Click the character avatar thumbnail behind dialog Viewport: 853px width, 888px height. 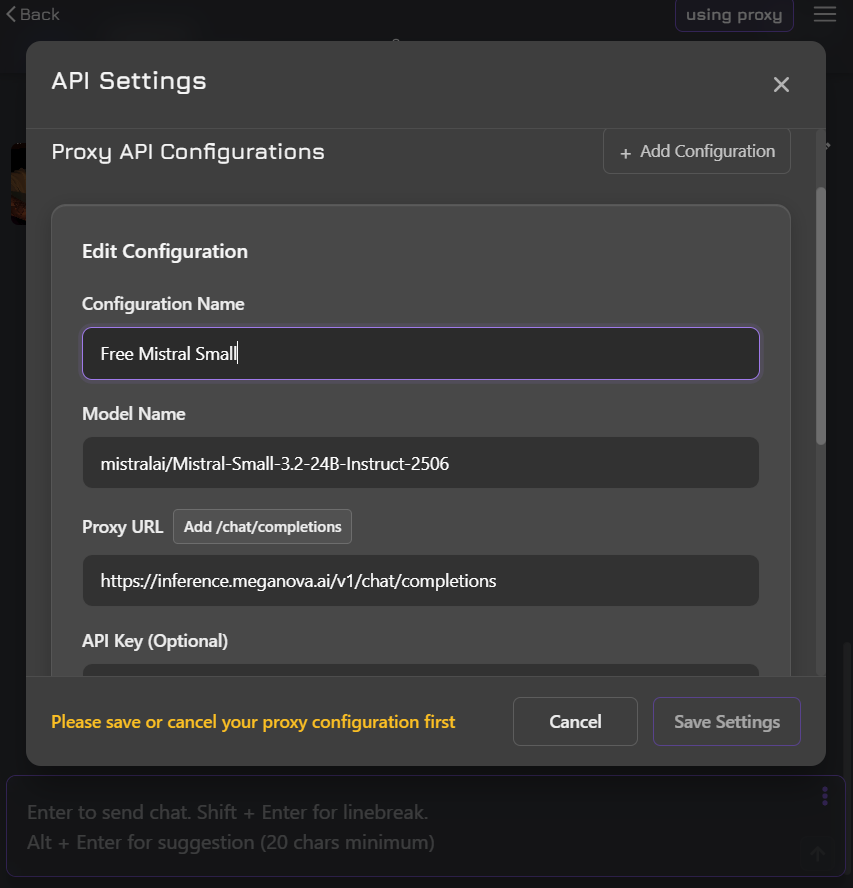pos(17,184)
